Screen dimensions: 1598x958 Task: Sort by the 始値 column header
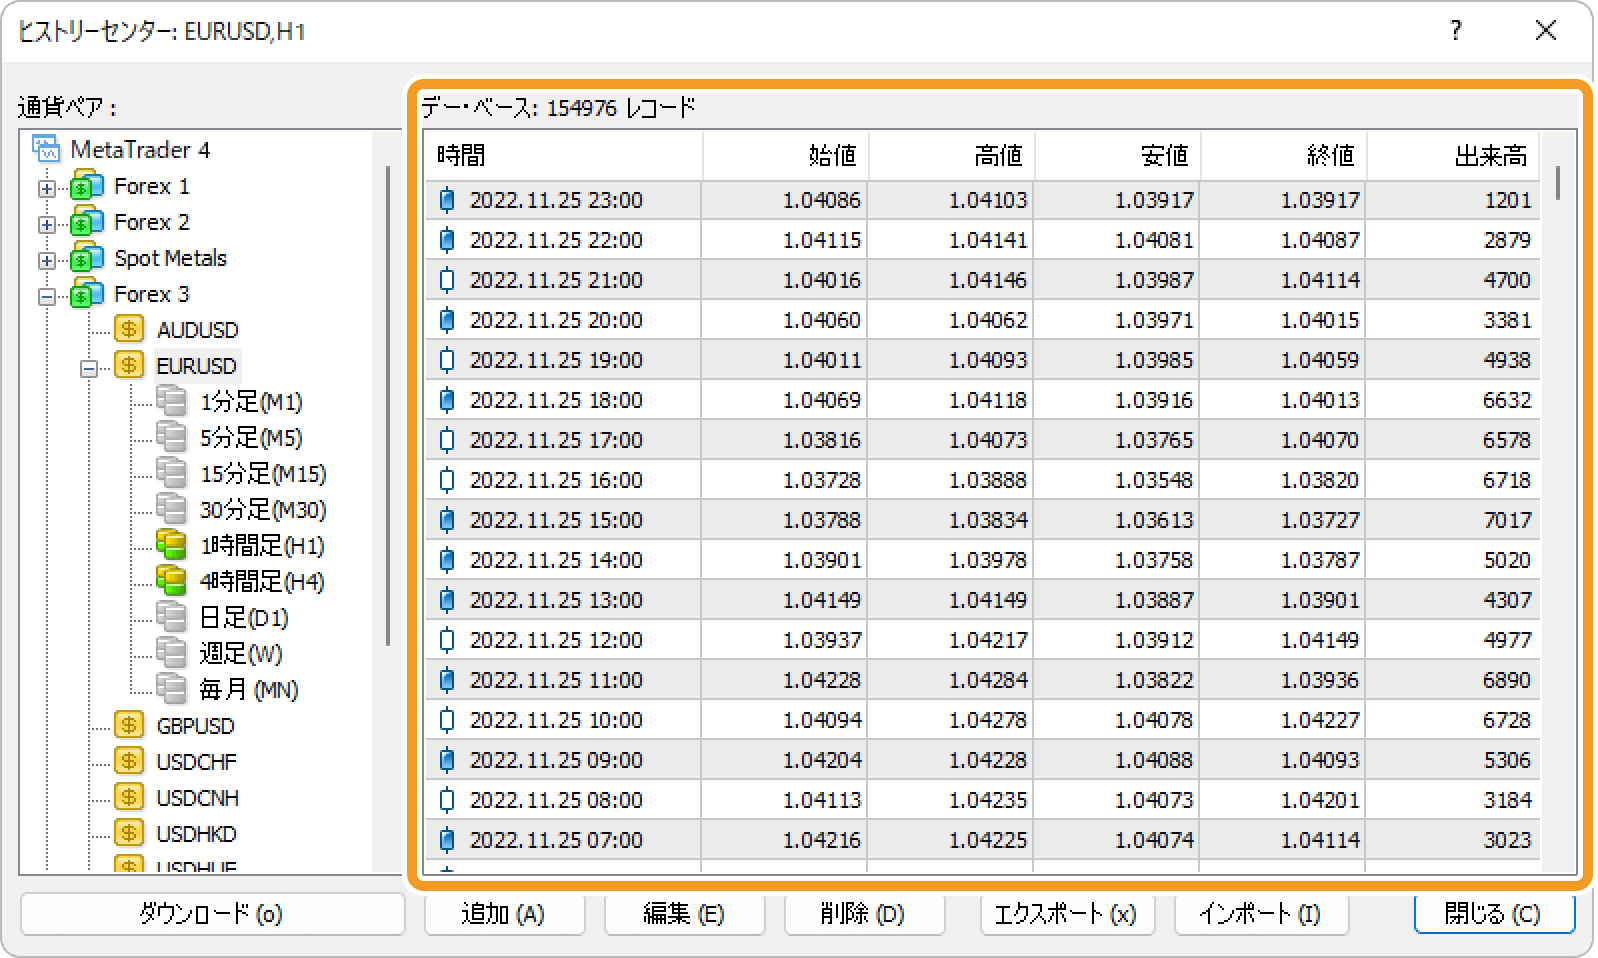pos(786,155)
